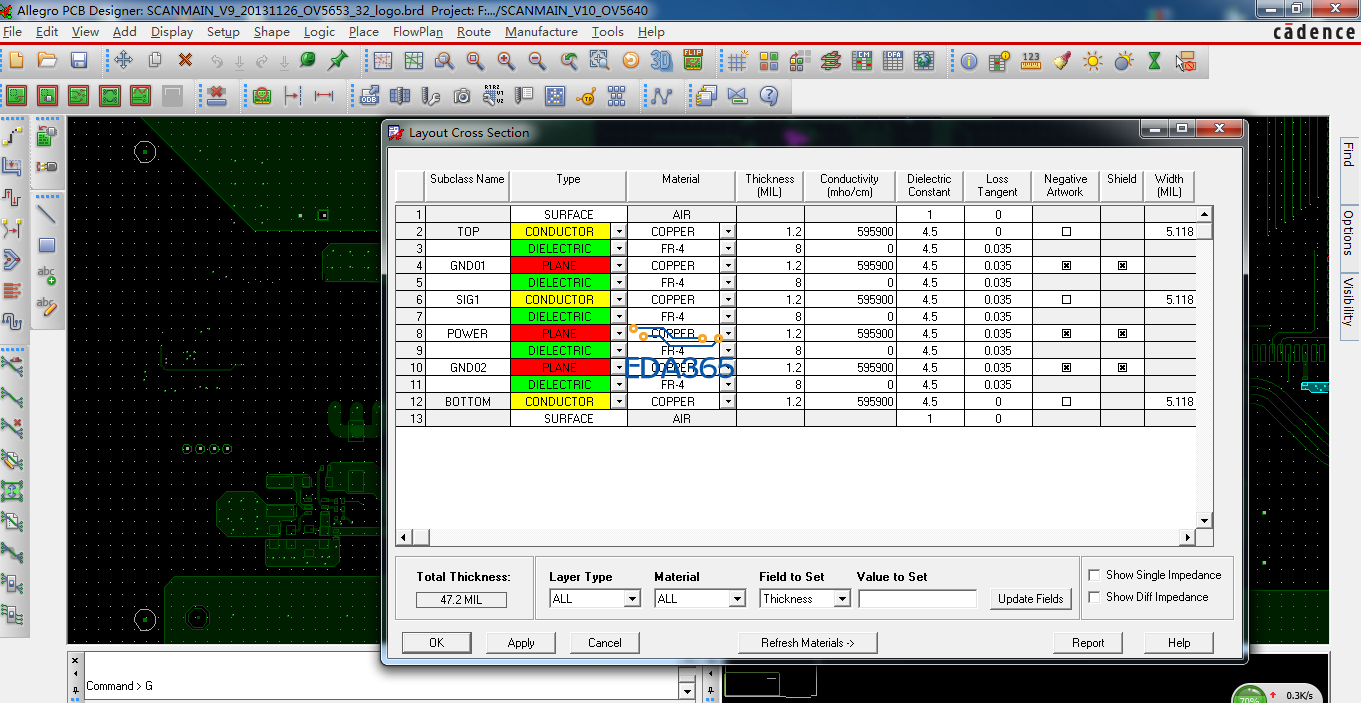Click the table's horizontal scrollbar right arrow

[1188, 538]
